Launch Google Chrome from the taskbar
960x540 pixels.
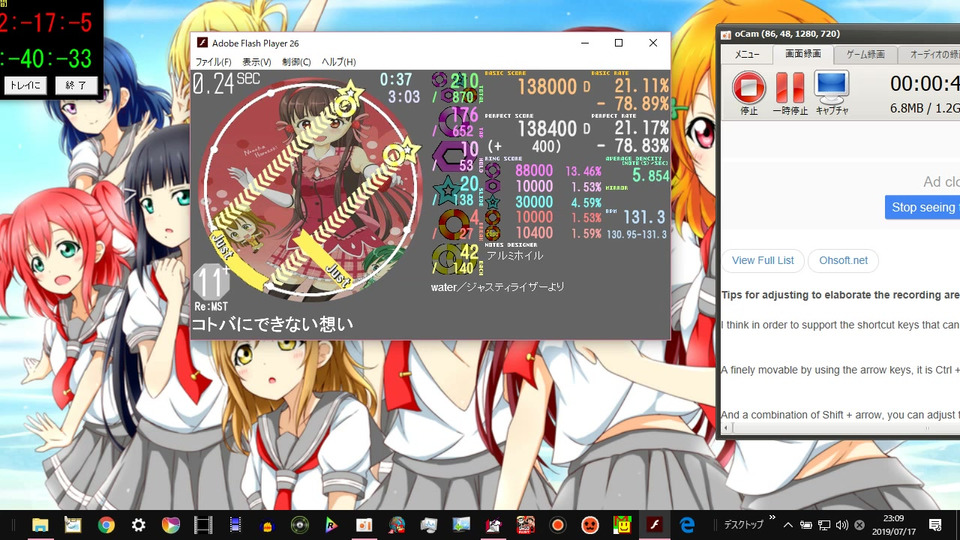point(106,525)
